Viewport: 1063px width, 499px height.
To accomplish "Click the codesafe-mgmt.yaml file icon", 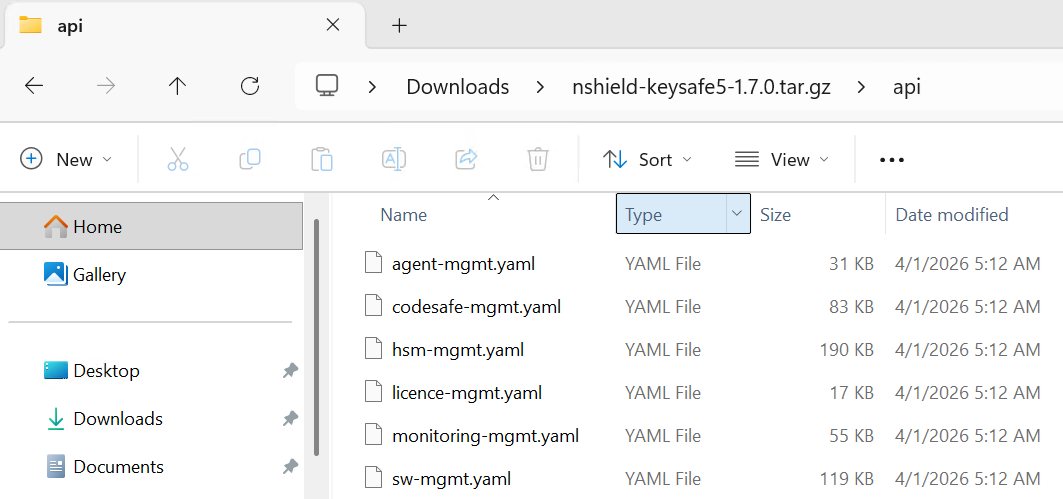I will (x=374, y=306).
